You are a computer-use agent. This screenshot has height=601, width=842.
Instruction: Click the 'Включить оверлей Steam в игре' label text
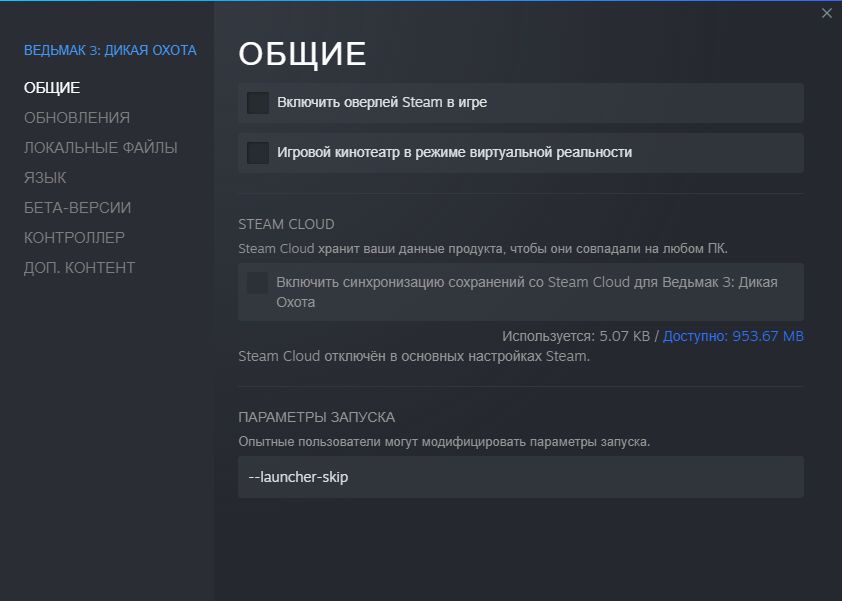point(382,103)
